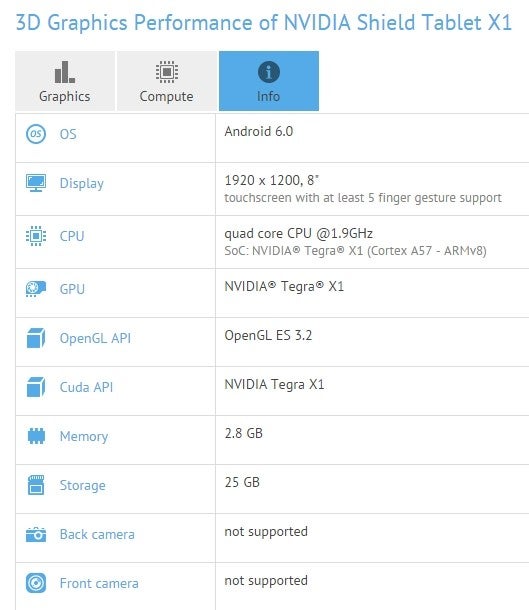Click Front camera's not supported value
This screenshot has width=529, height=610.
click(266, 581)
